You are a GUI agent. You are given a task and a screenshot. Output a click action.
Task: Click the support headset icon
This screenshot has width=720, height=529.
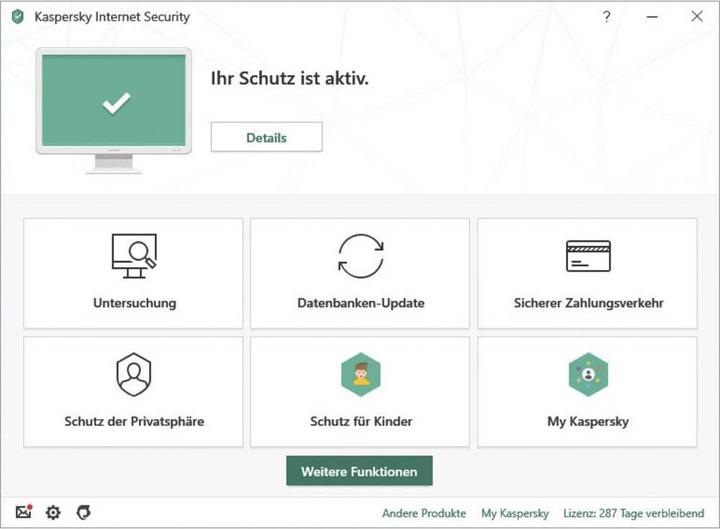tap(83, 512)
